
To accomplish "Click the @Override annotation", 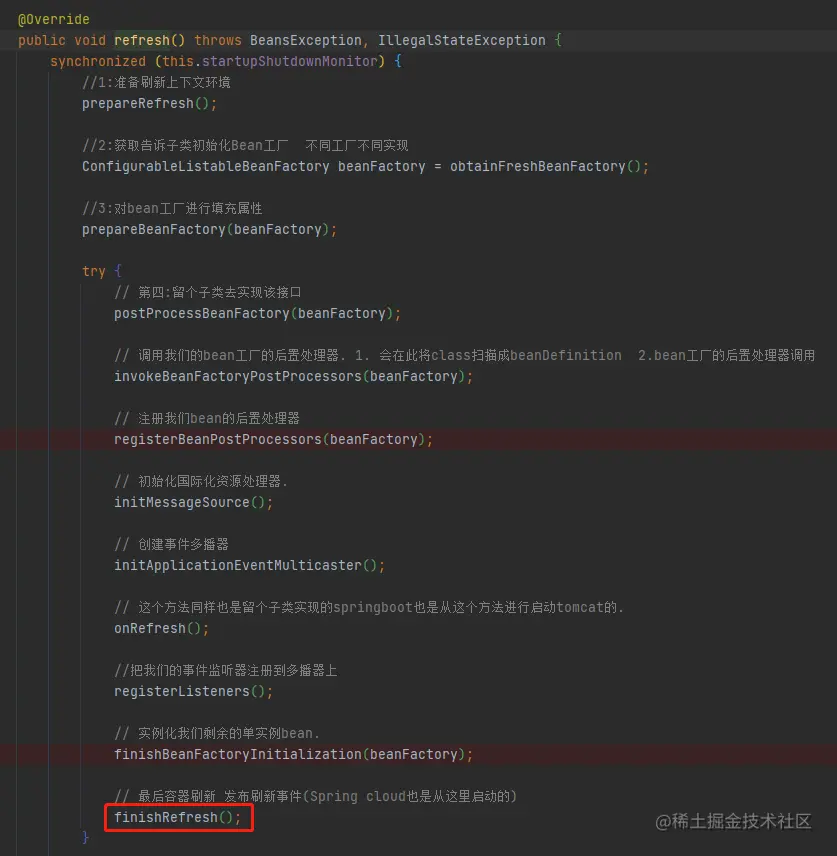I will click(x=54, y=20).
